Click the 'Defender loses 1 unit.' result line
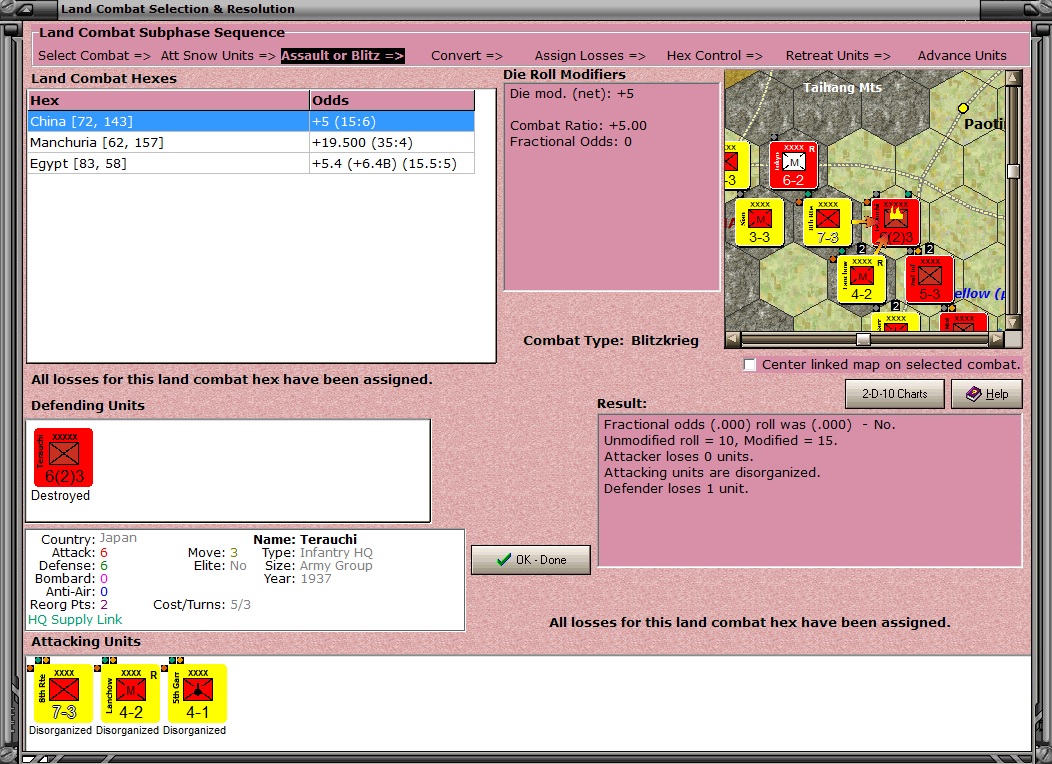The image size is (1052, 764). coord(676,489)
